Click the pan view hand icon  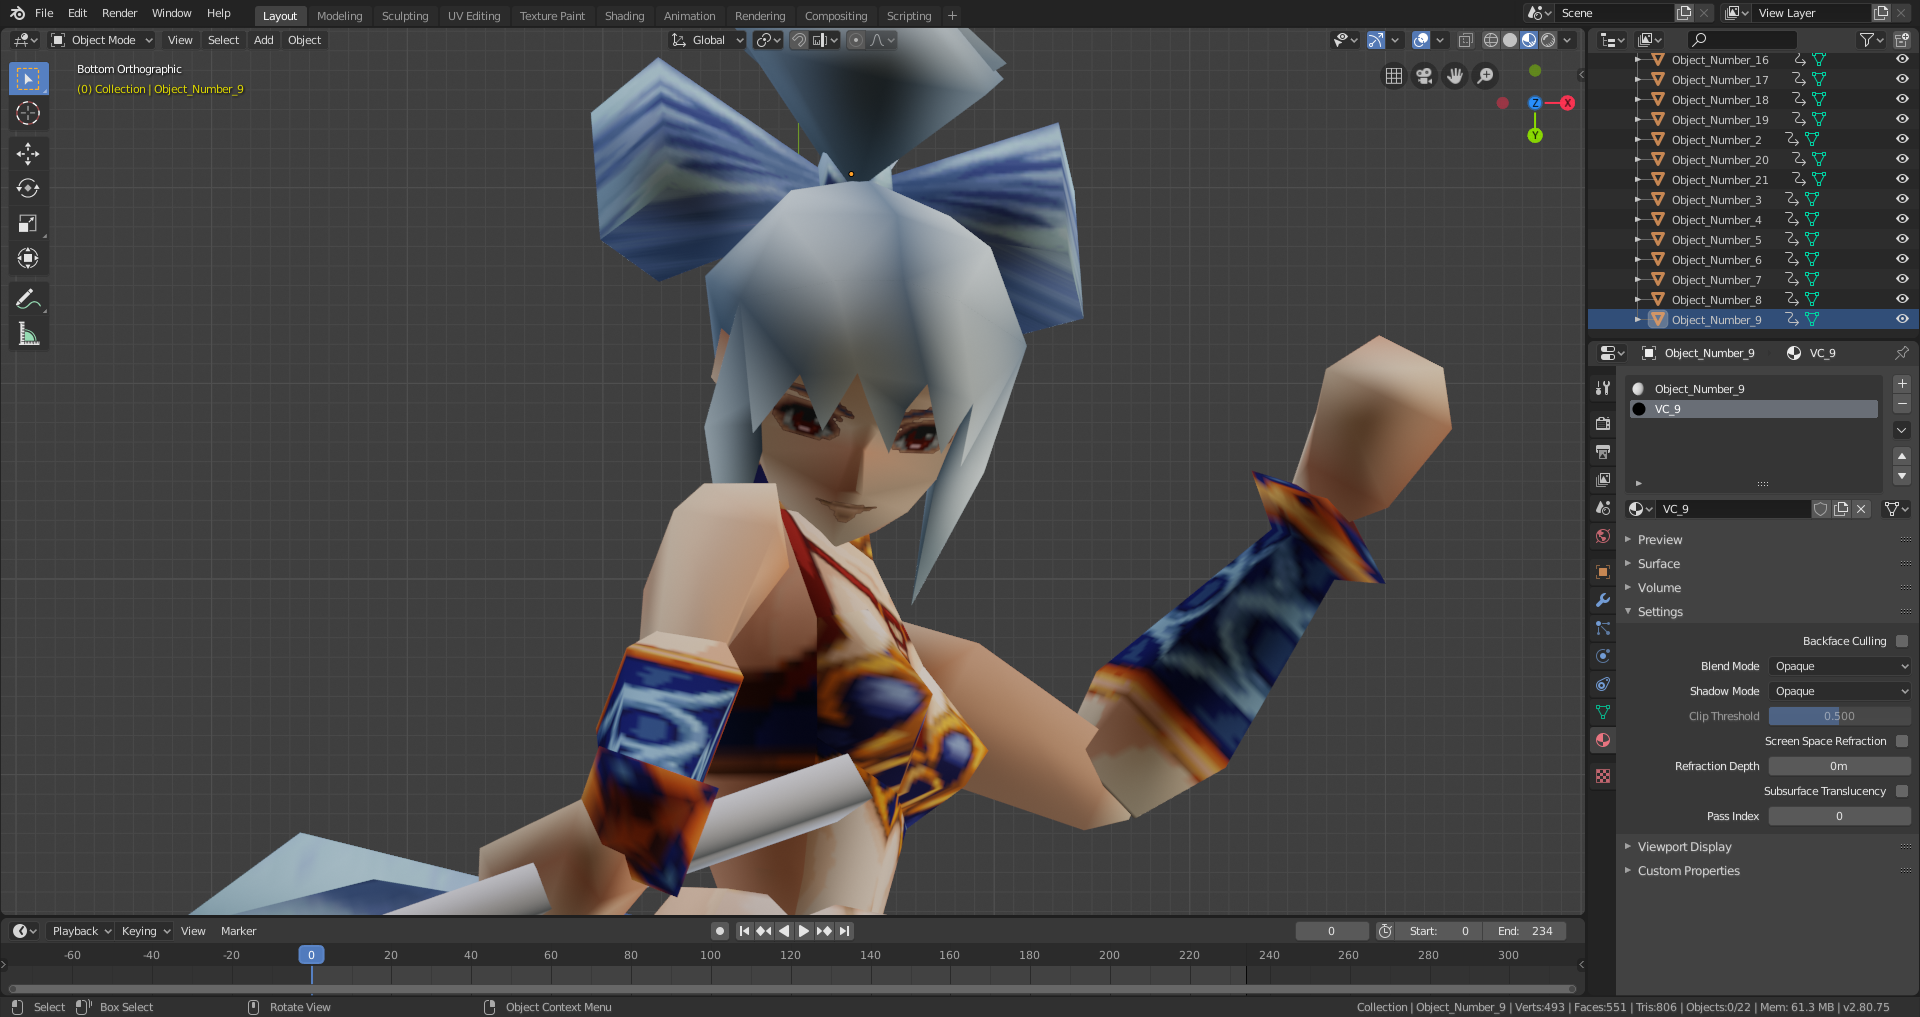(x=1455, y=76)
